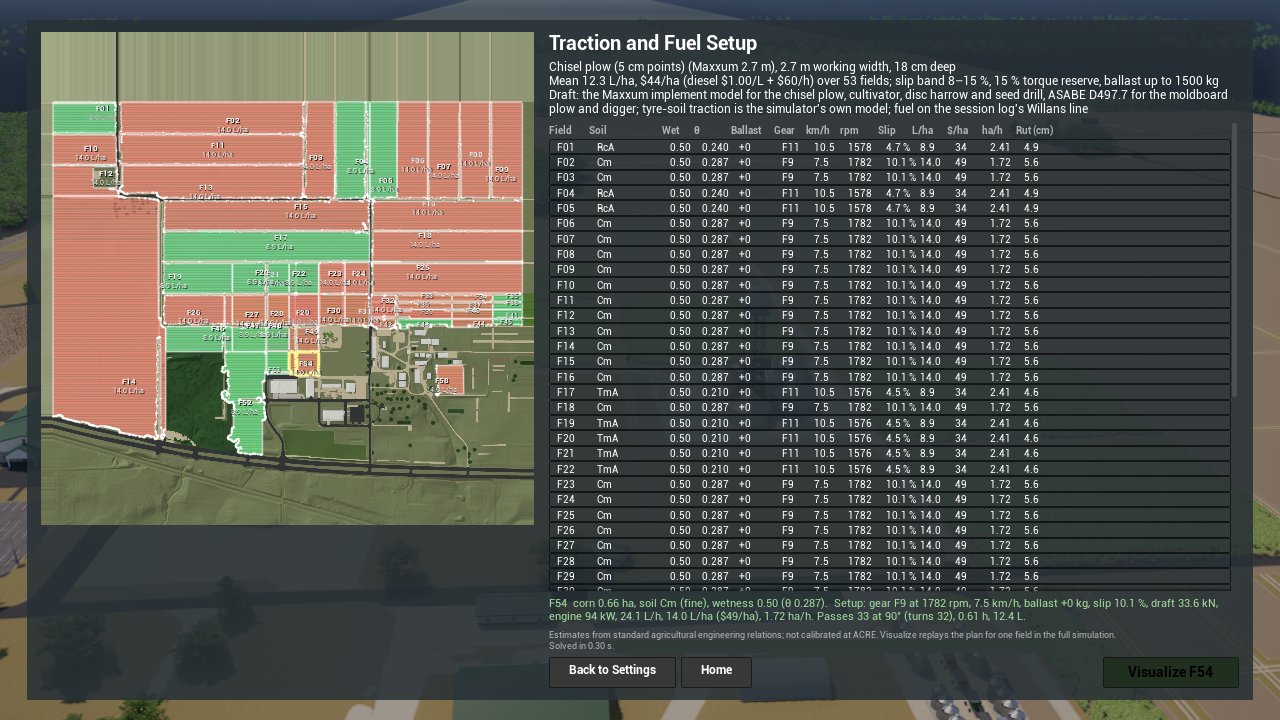Click the Ballast column header

click(x=746, y=130)
